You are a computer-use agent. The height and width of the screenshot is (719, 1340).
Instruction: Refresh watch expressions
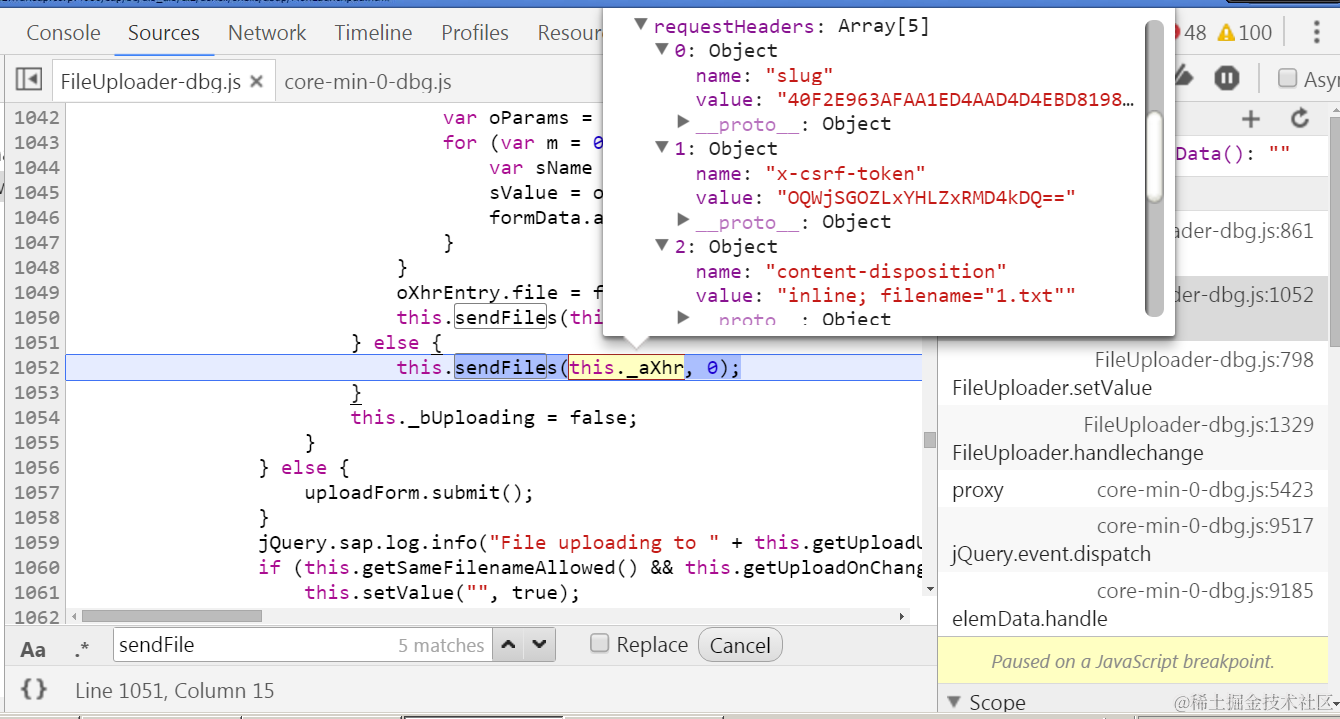(x=1299, y=119)
